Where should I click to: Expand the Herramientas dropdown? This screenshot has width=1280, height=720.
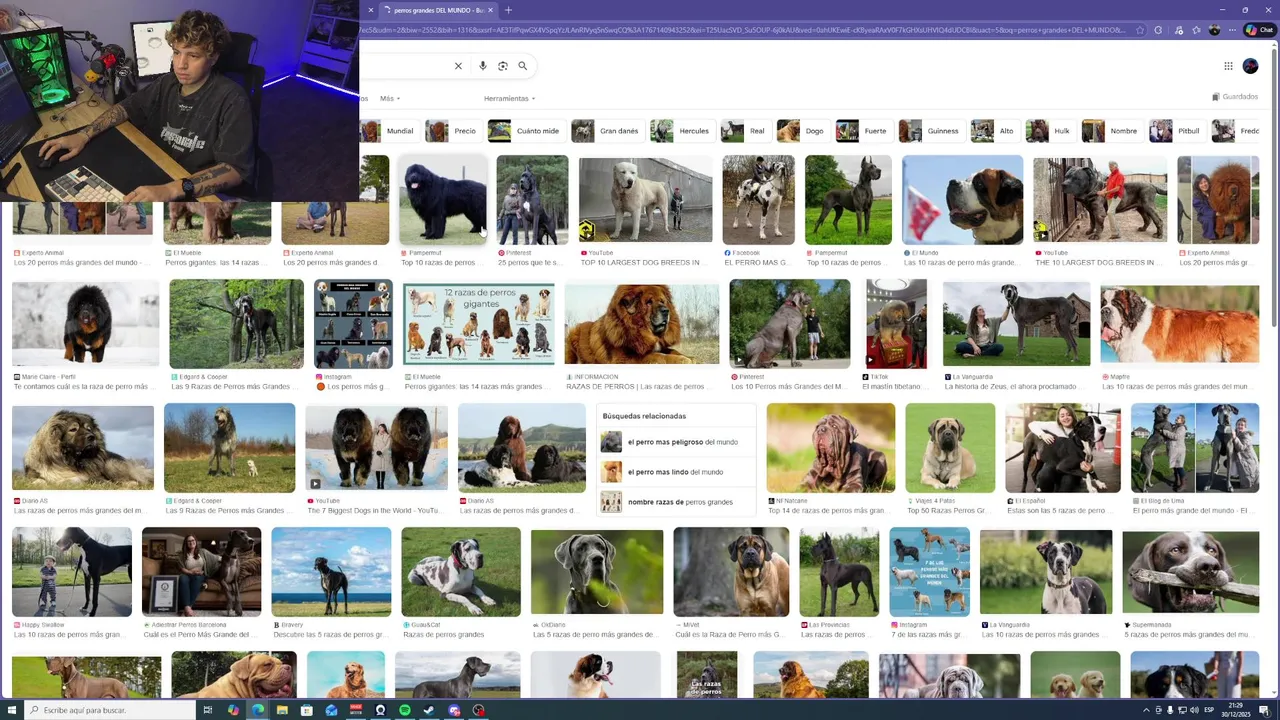509,99
